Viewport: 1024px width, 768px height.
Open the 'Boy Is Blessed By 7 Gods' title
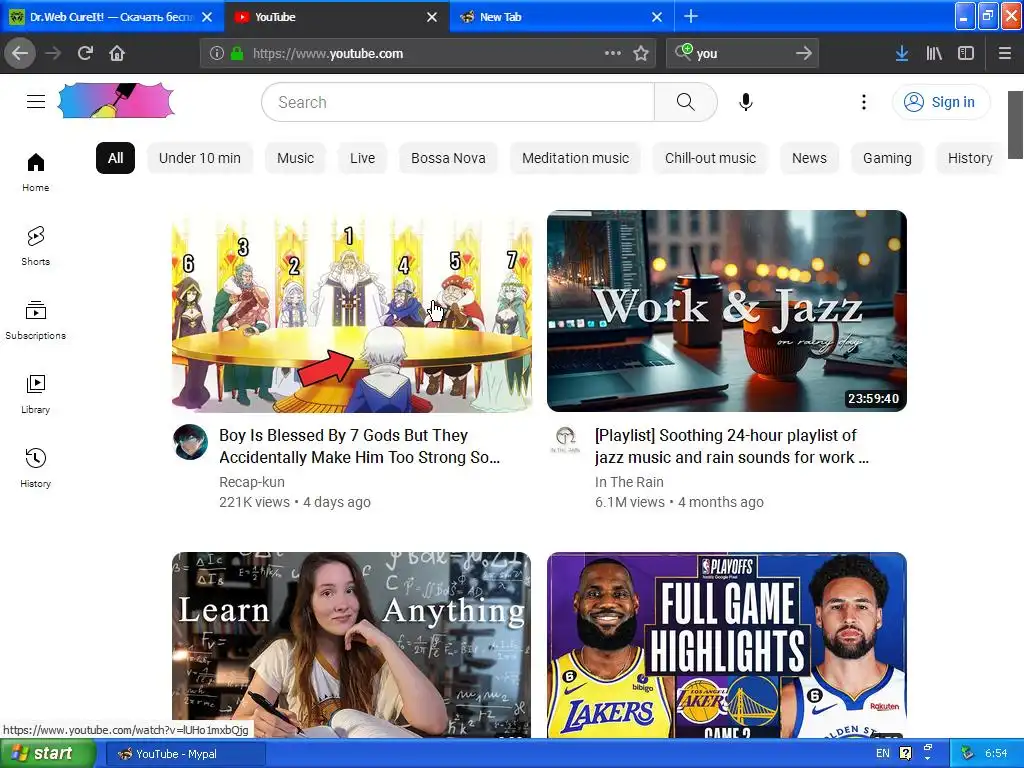360,446
